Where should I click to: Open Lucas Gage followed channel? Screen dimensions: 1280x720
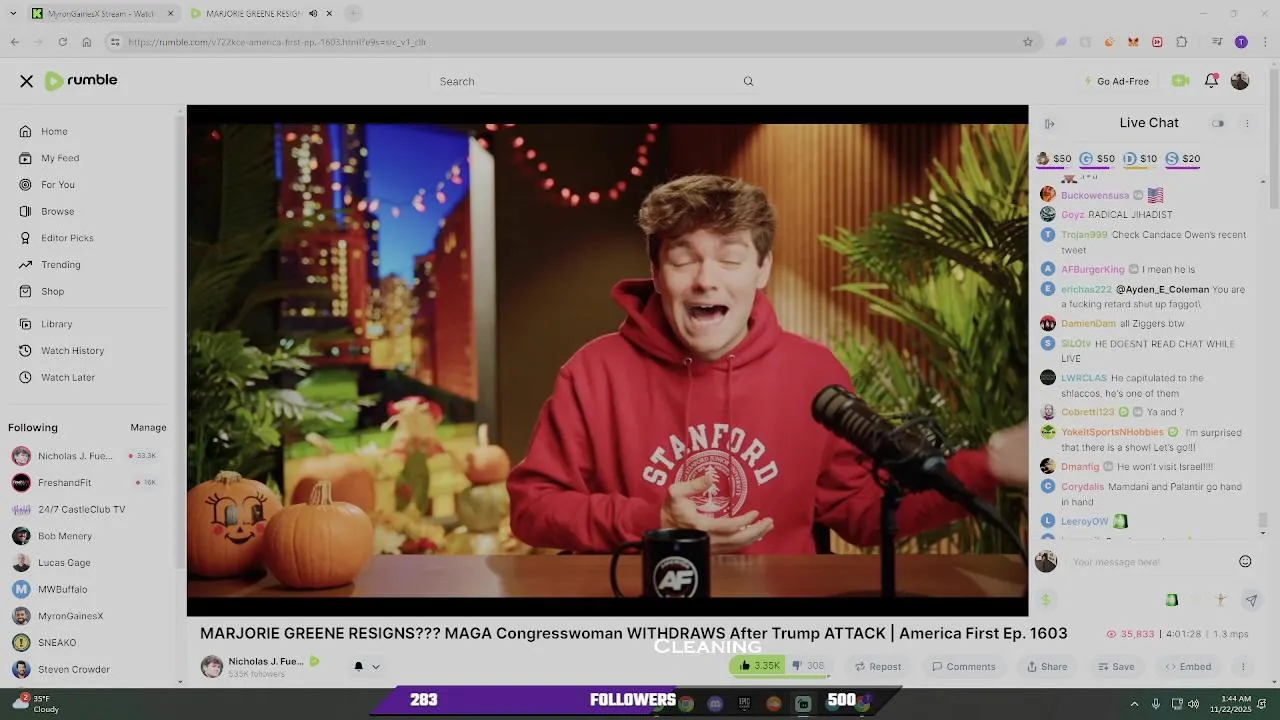point(64,563)
